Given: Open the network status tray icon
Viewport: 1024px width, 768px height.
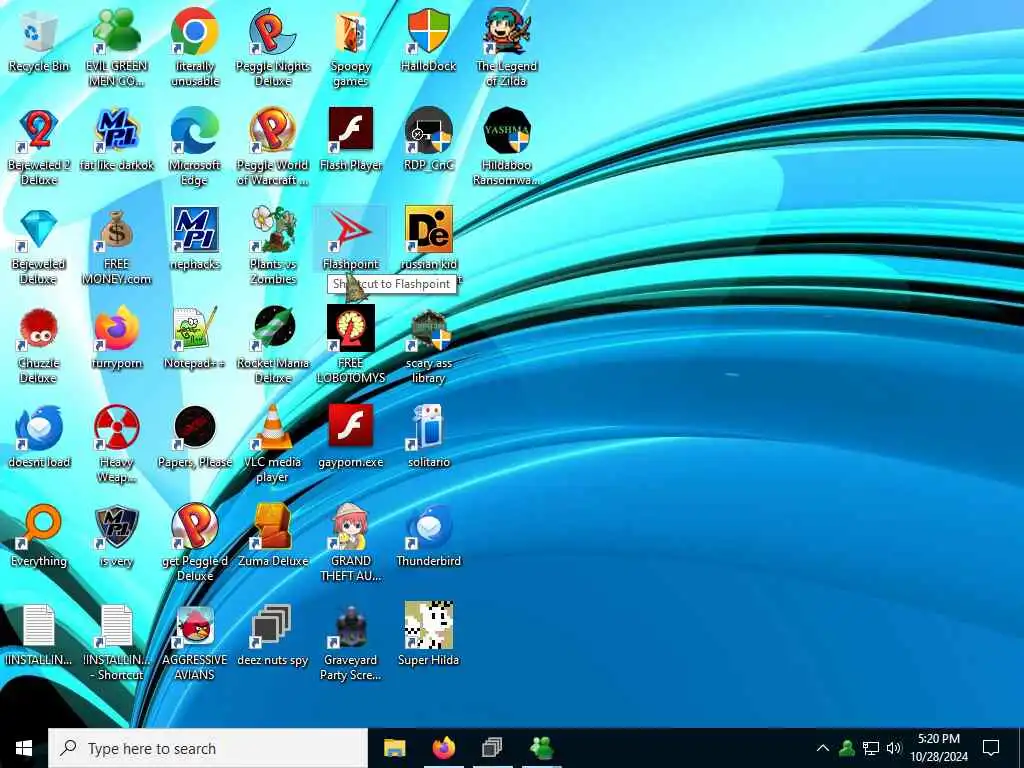Looking at the screenshot, I should click(871, 748).
